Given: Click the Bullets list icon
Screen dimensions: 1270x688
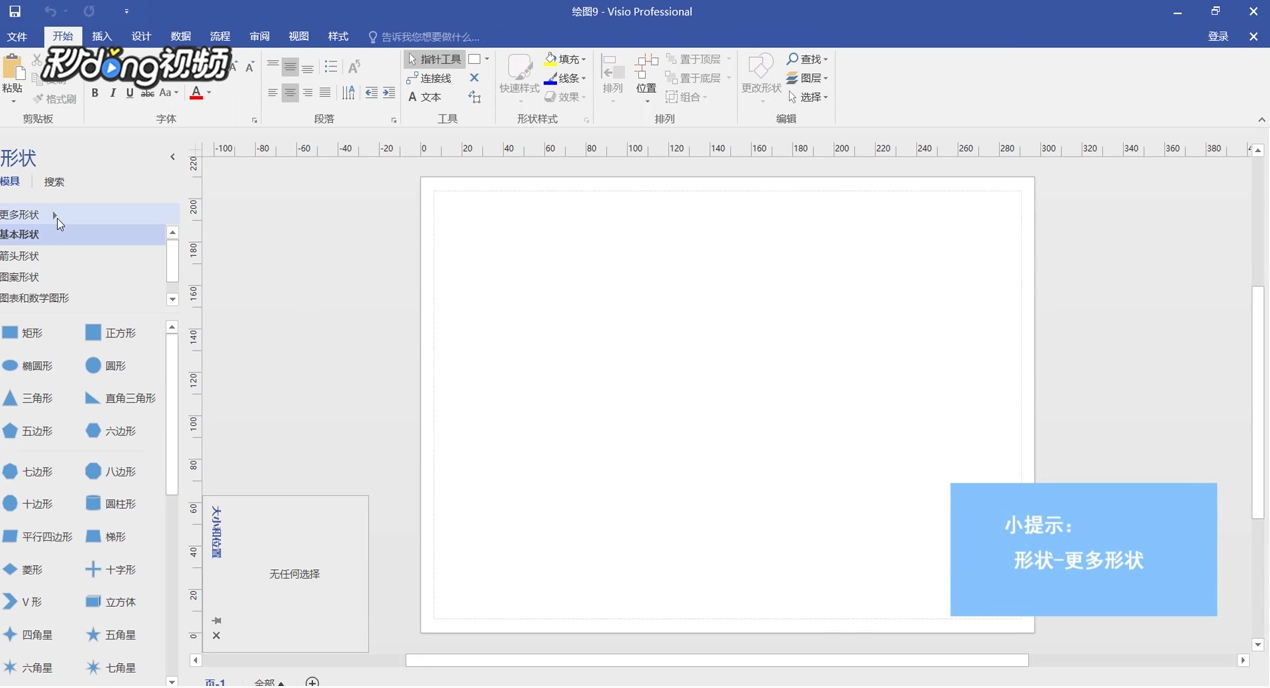Looking at the screenshot, I should [331, 66].
